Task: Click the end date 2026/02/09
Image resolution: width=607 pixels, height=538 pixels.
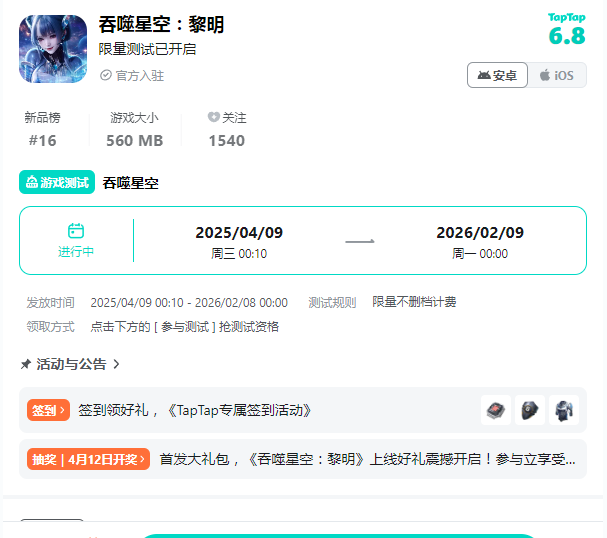Action: coord(480,233)
